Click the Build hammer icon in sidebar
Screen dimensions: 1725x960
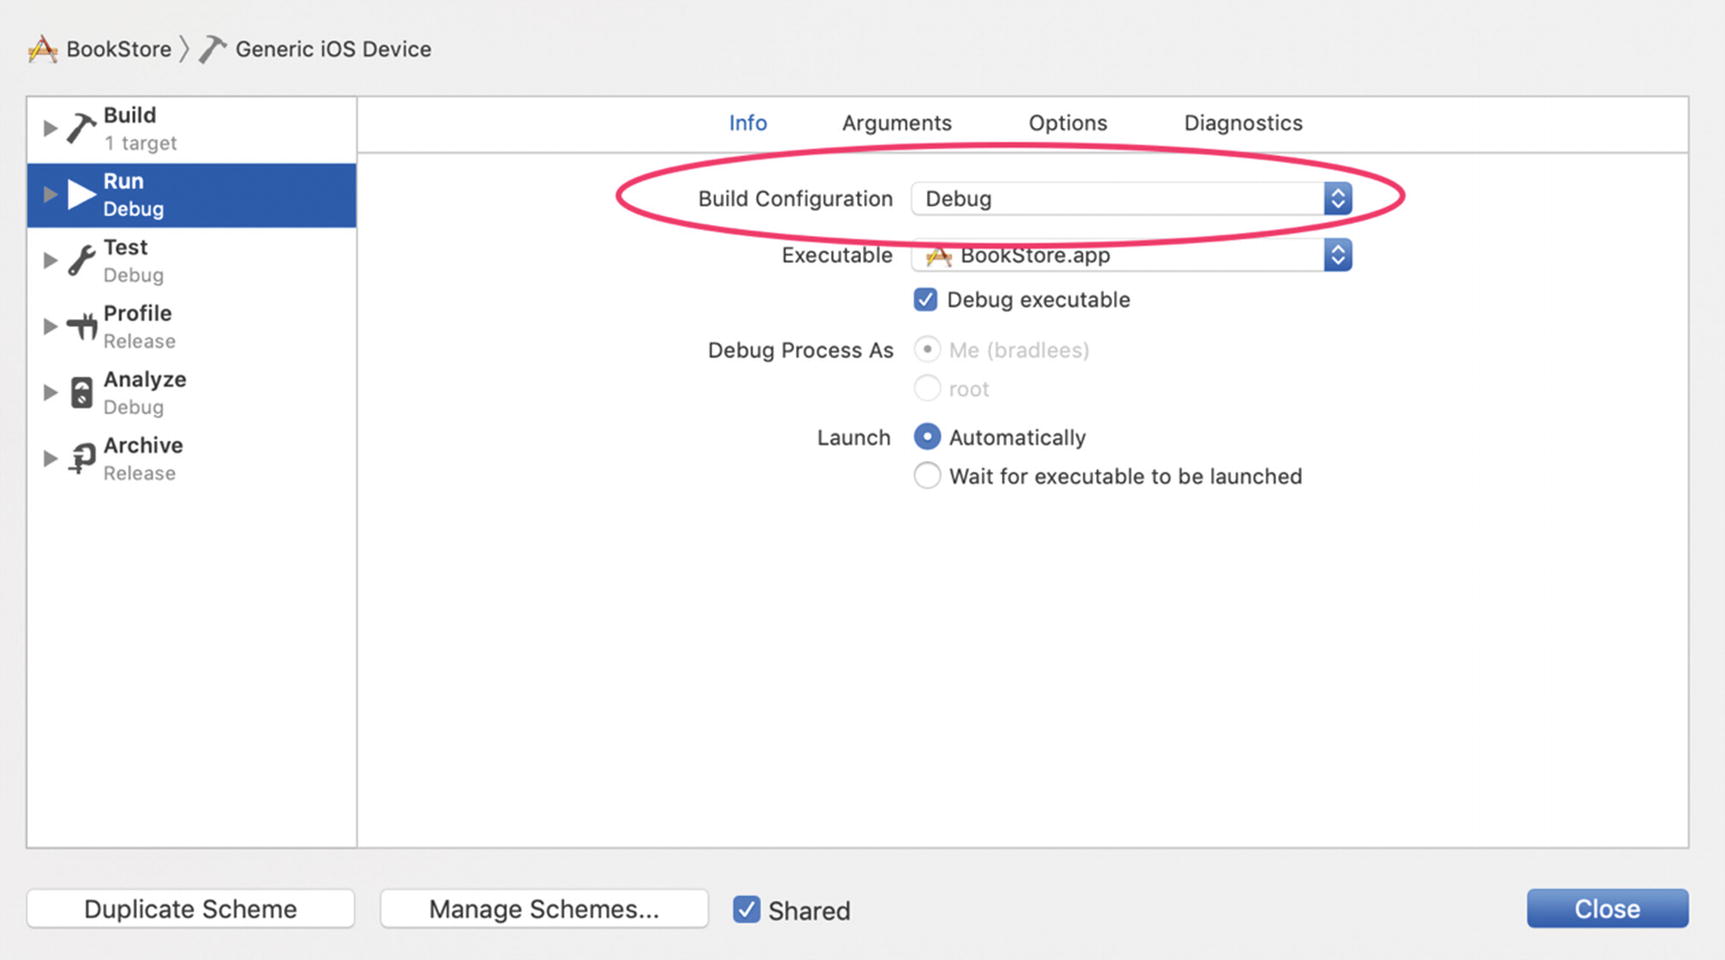(81, 128)
